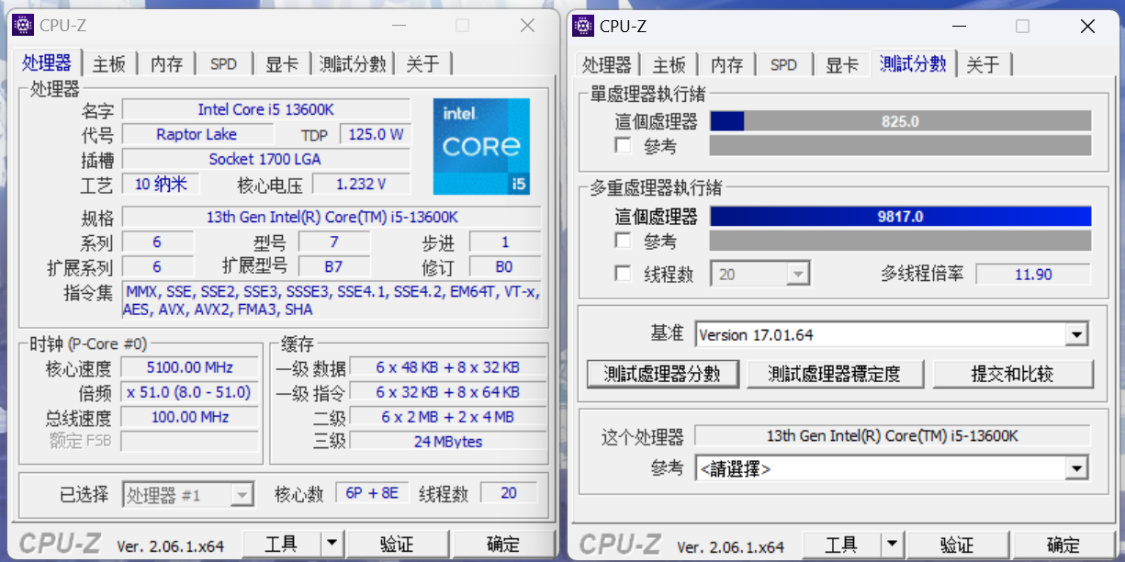Open 关于 tab in right window
1125x562 pixels.
coord(983,65)
